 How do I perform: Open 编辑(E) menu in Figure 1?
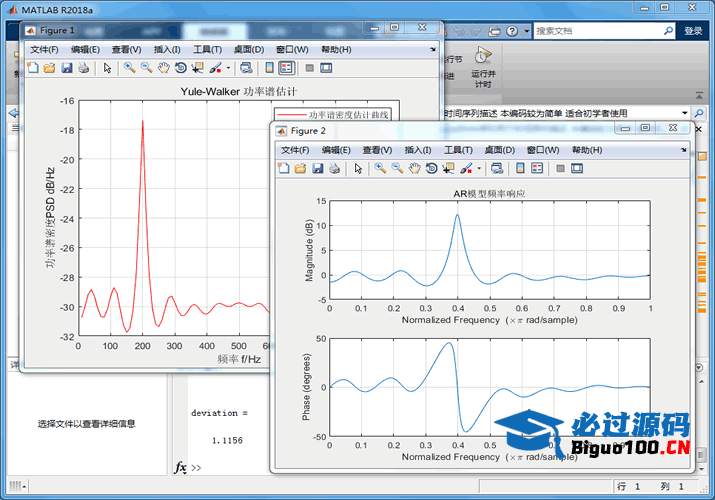[85, 50]
